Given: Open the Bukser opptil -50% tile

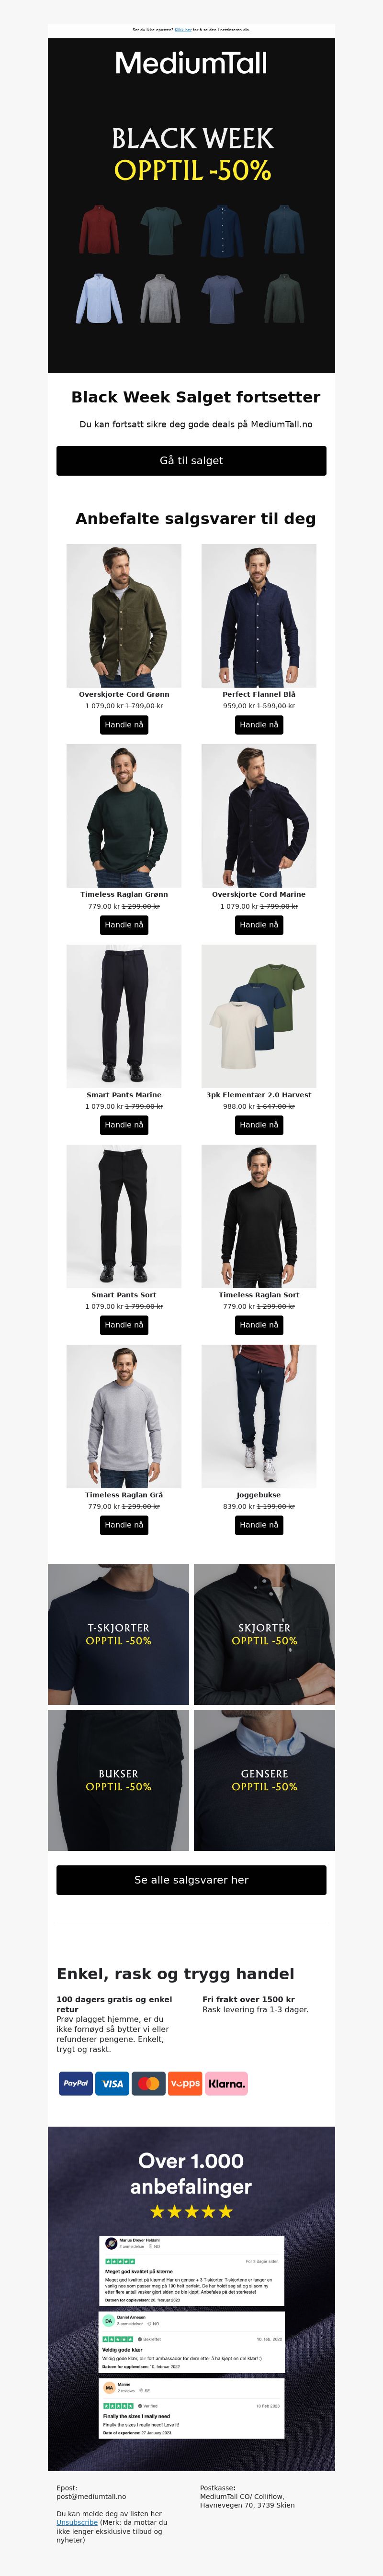Looking at the screenshot, I should [118, 1780].
